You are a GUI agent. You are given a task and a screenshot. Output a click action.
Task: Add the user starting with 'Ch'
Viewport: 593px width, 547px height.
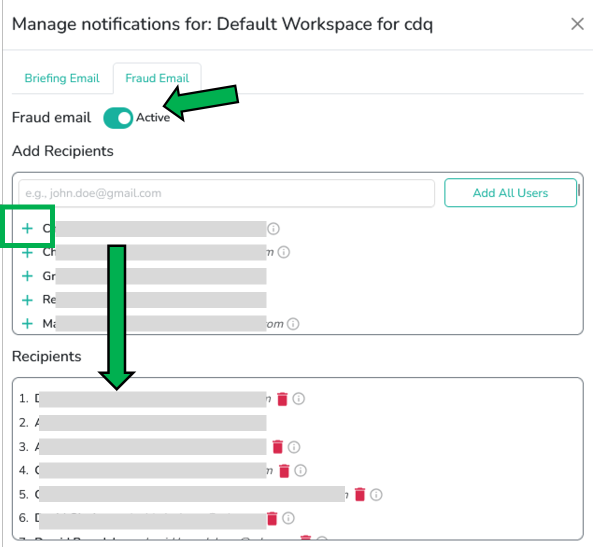click(27, 252)
